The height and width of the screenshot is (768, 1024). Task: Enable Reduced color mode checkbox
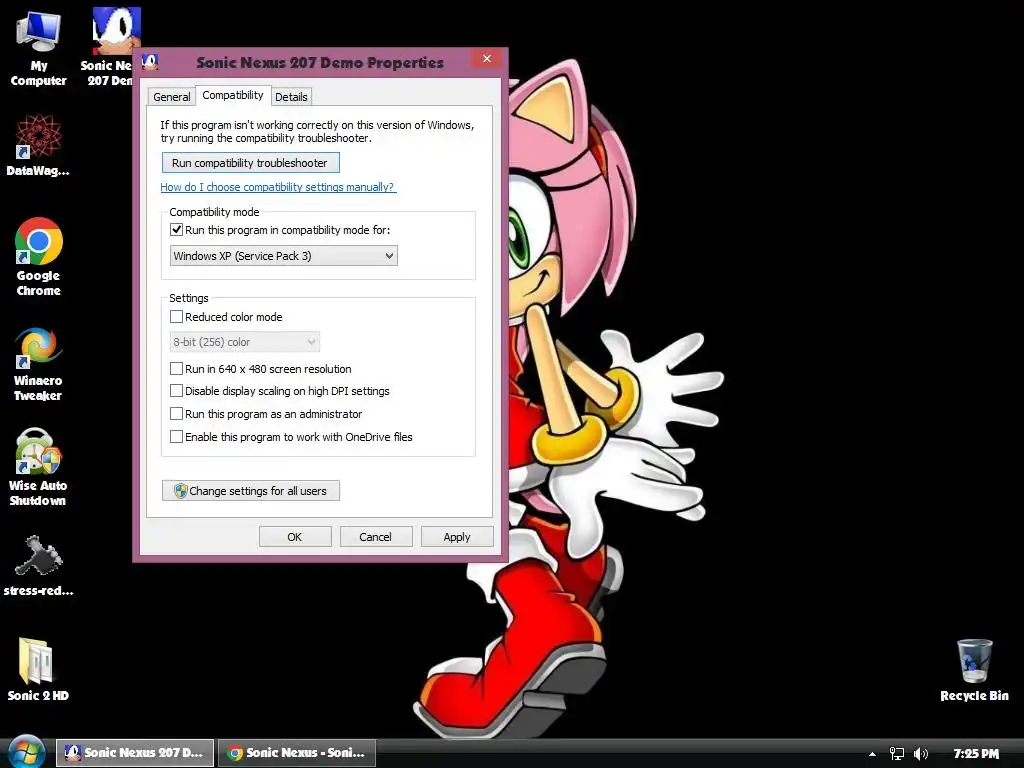(x=176, y=317)
